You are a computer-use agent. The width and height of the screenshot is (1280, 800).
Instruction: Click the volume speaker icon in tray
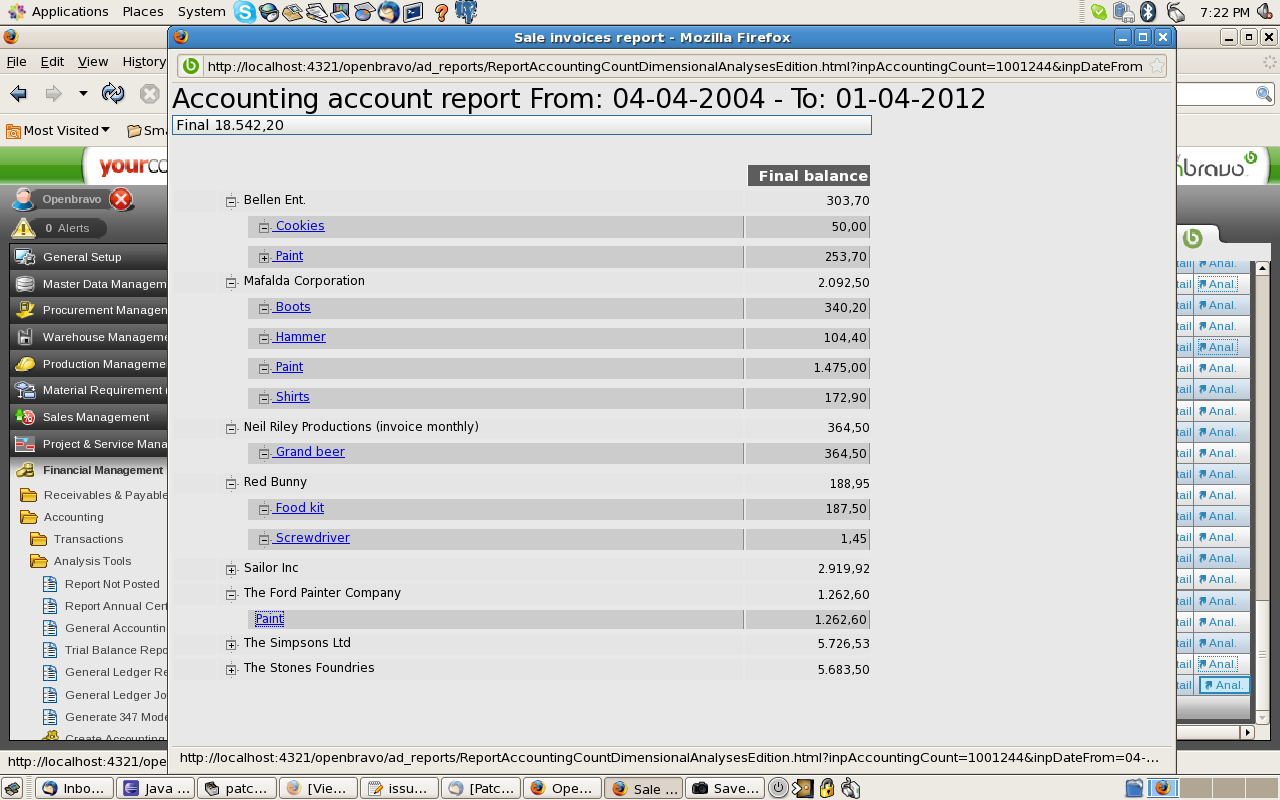coord(1264,12)
